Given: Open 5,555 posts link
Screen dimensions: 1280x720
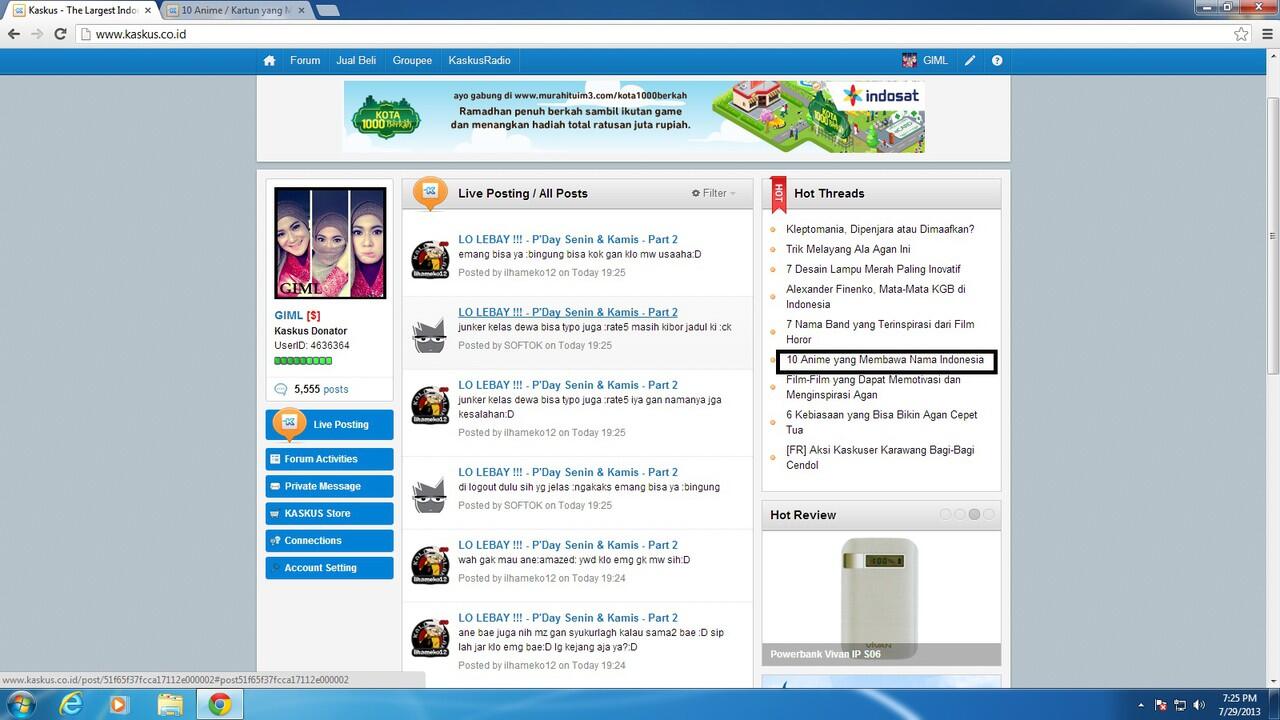Looking at the screenshot, I should point(321,389).
